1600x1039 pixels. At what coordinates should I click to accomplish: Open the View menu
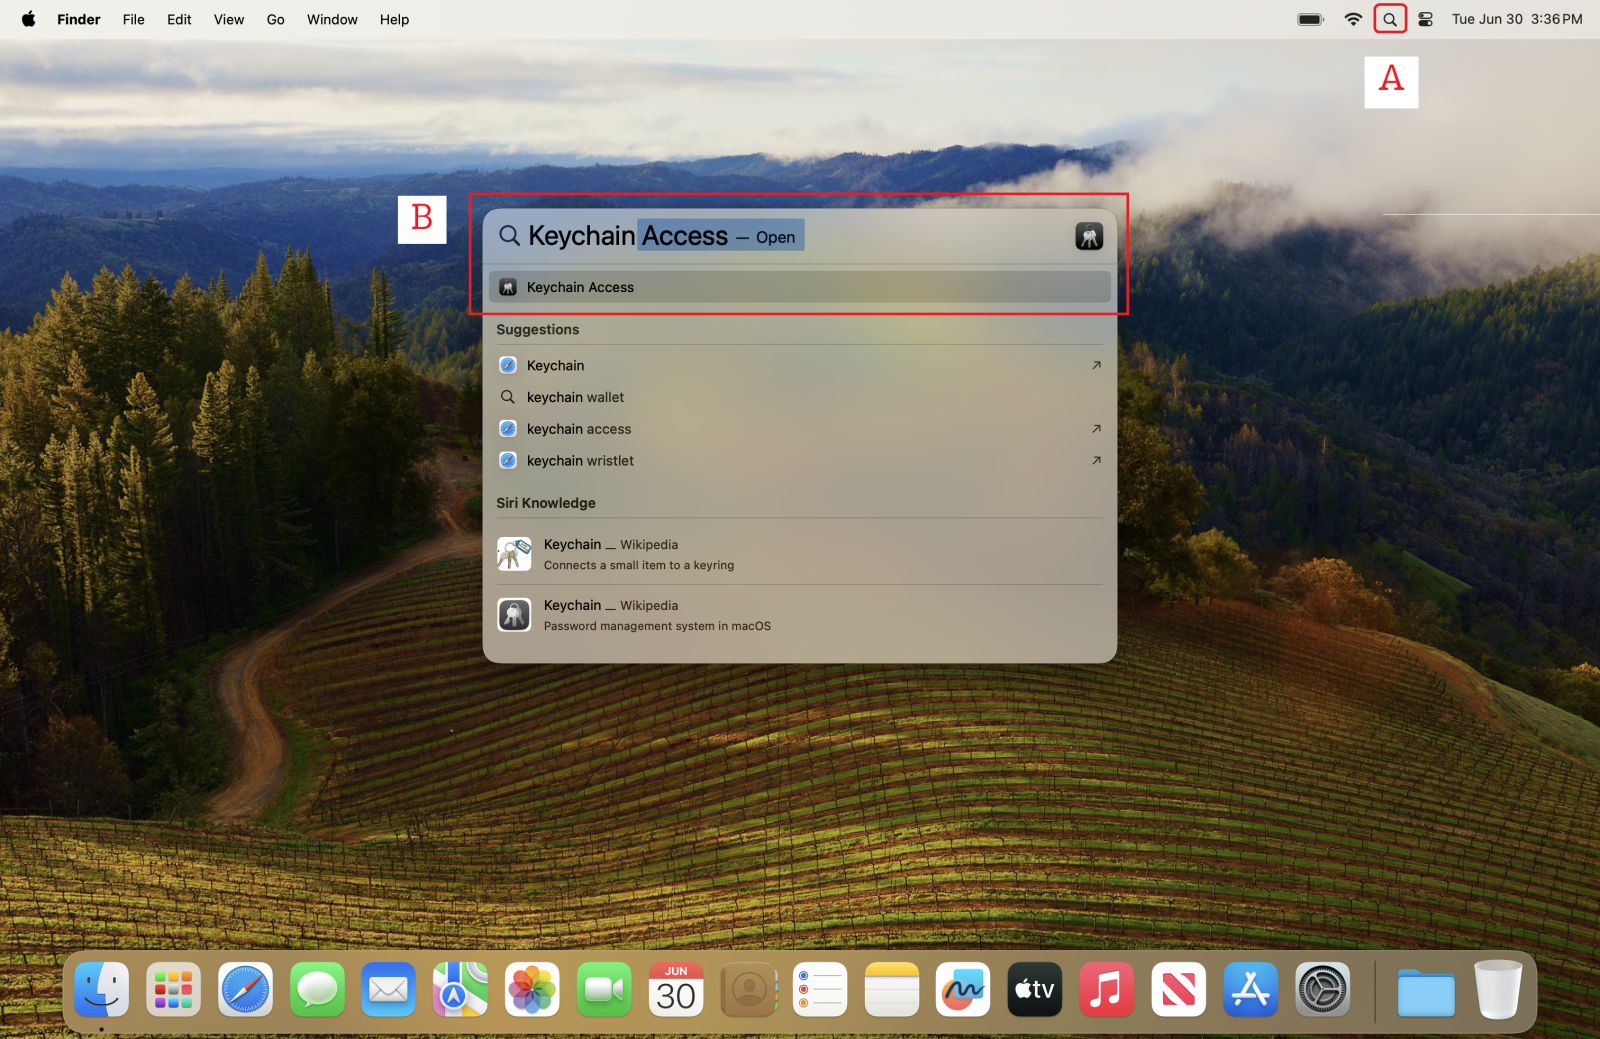pos(229,19)
